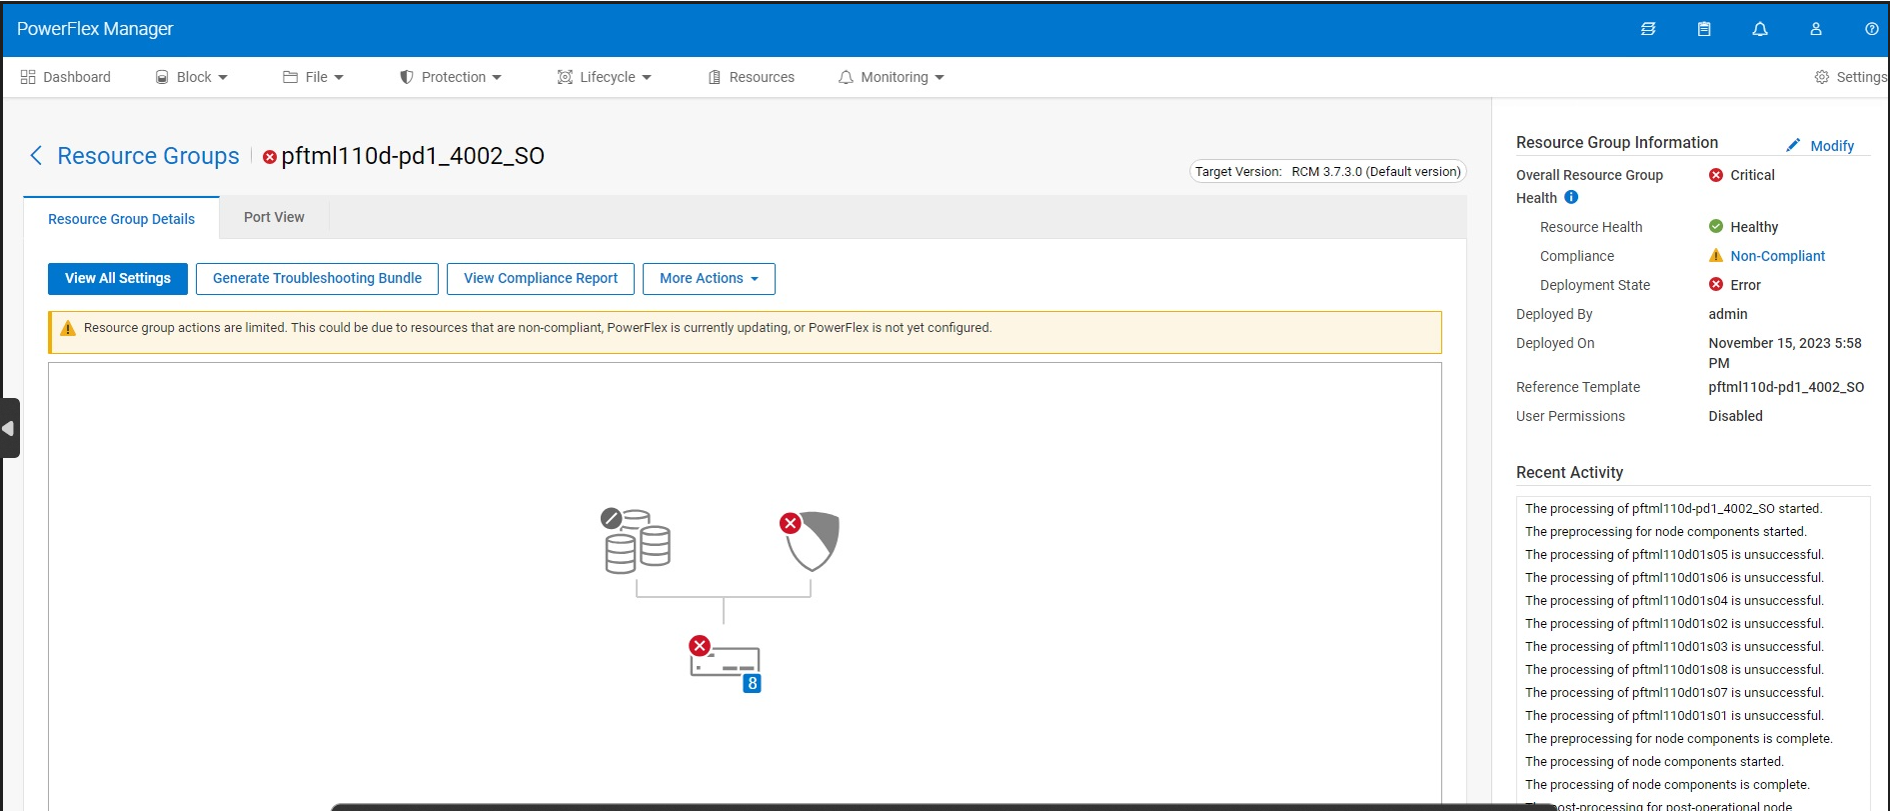Click the info icon beside Health
Image resolution: width=1890 pixels, height=811 pixels.
[1571, 198]
